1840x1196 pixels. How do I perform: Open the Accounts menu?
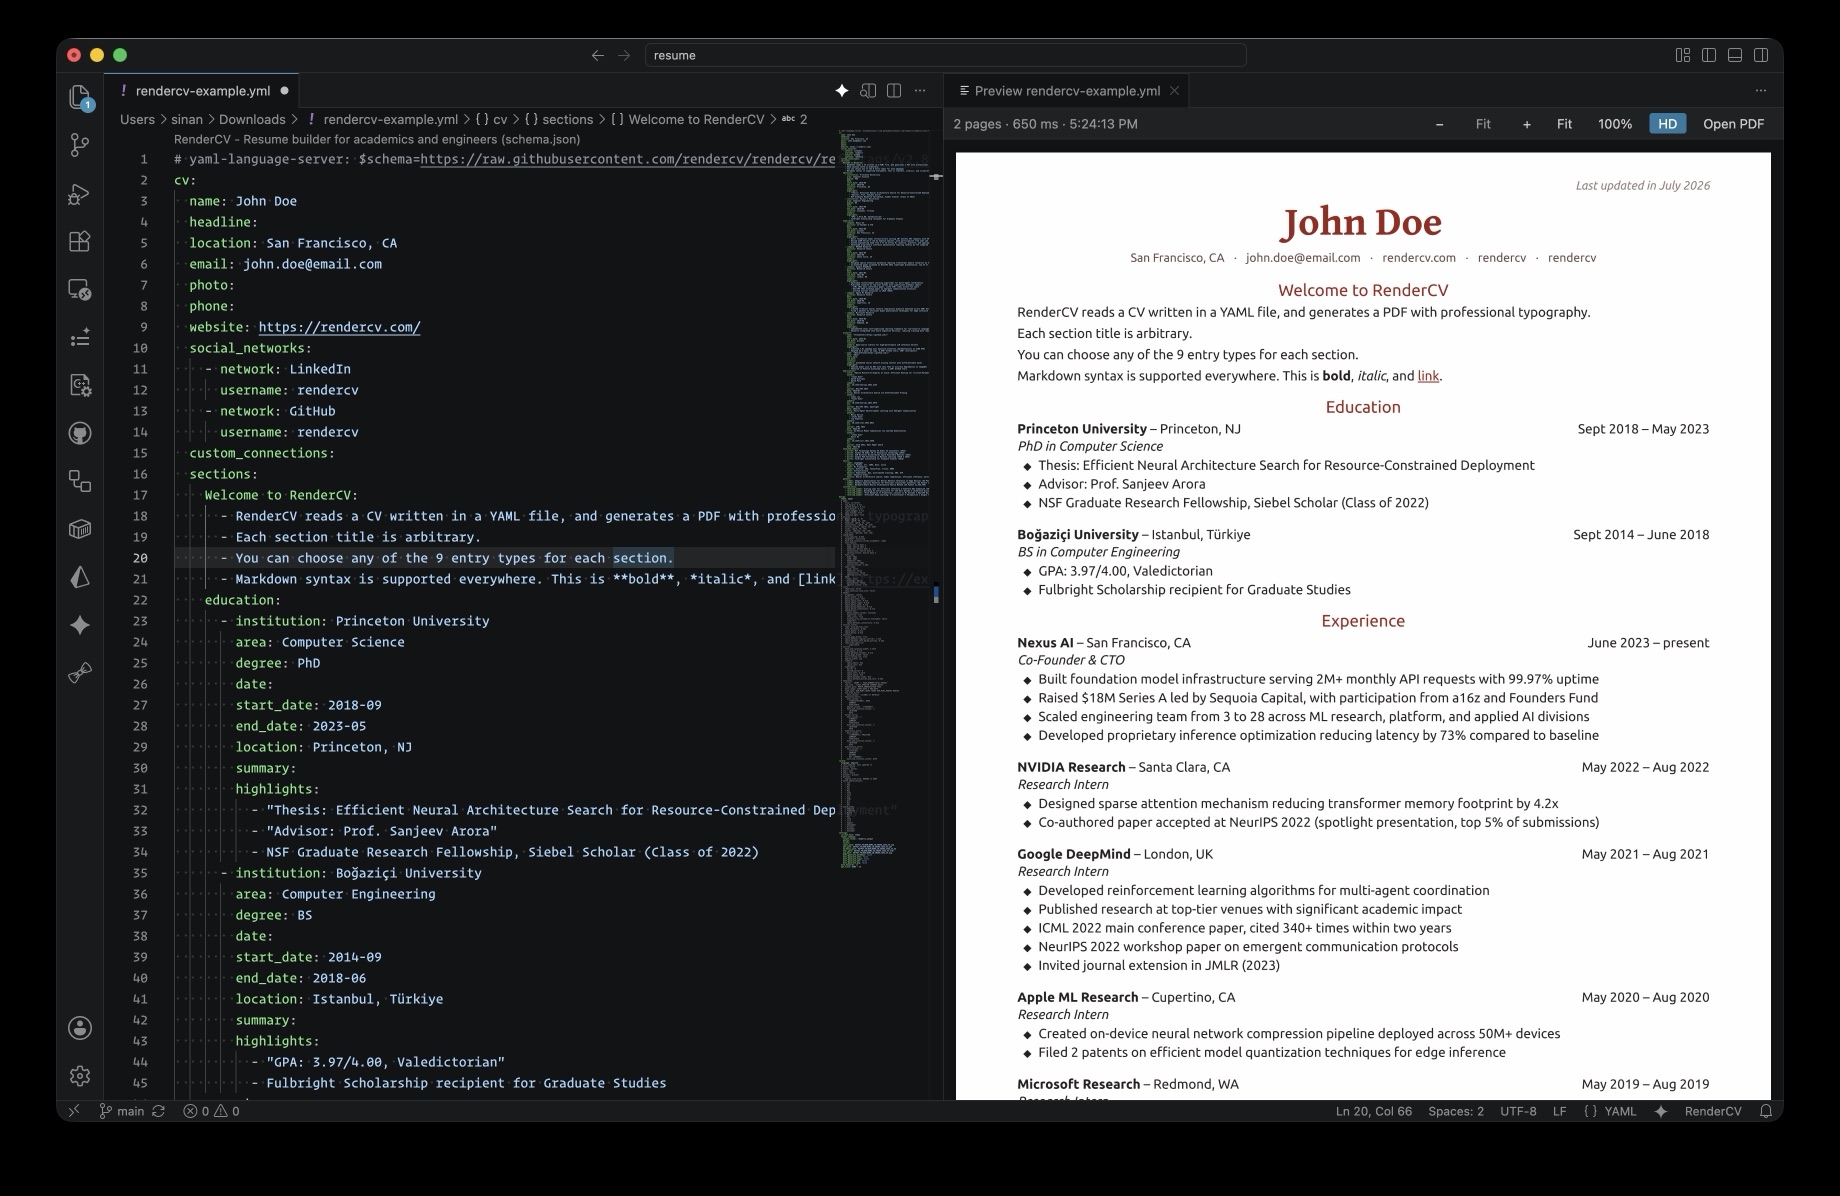[80, 1028]
